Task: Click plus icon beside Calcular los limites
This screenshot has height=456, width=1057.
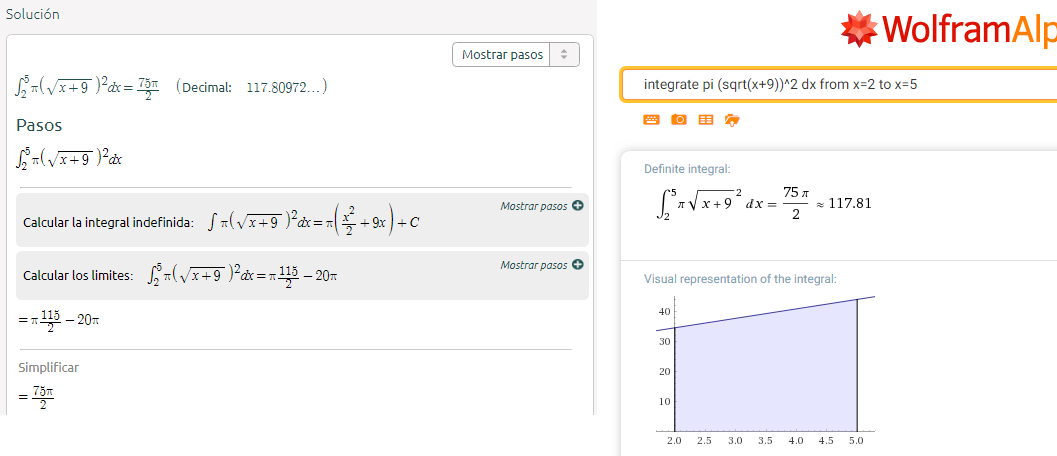Action: point(577,265)
